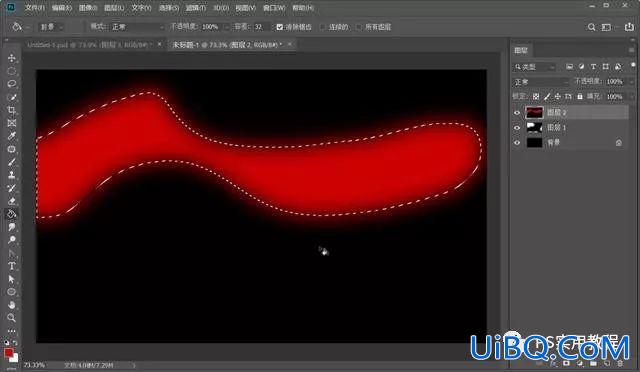
Task: Select the Elliptical Marquee tool
Action: pyautogui.click(x=11, y=71)
